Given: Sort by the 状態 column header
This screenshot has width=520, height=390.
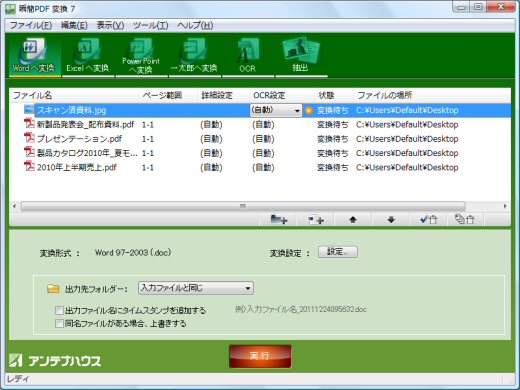Looking at the screenshot, I should coord(333,95).
